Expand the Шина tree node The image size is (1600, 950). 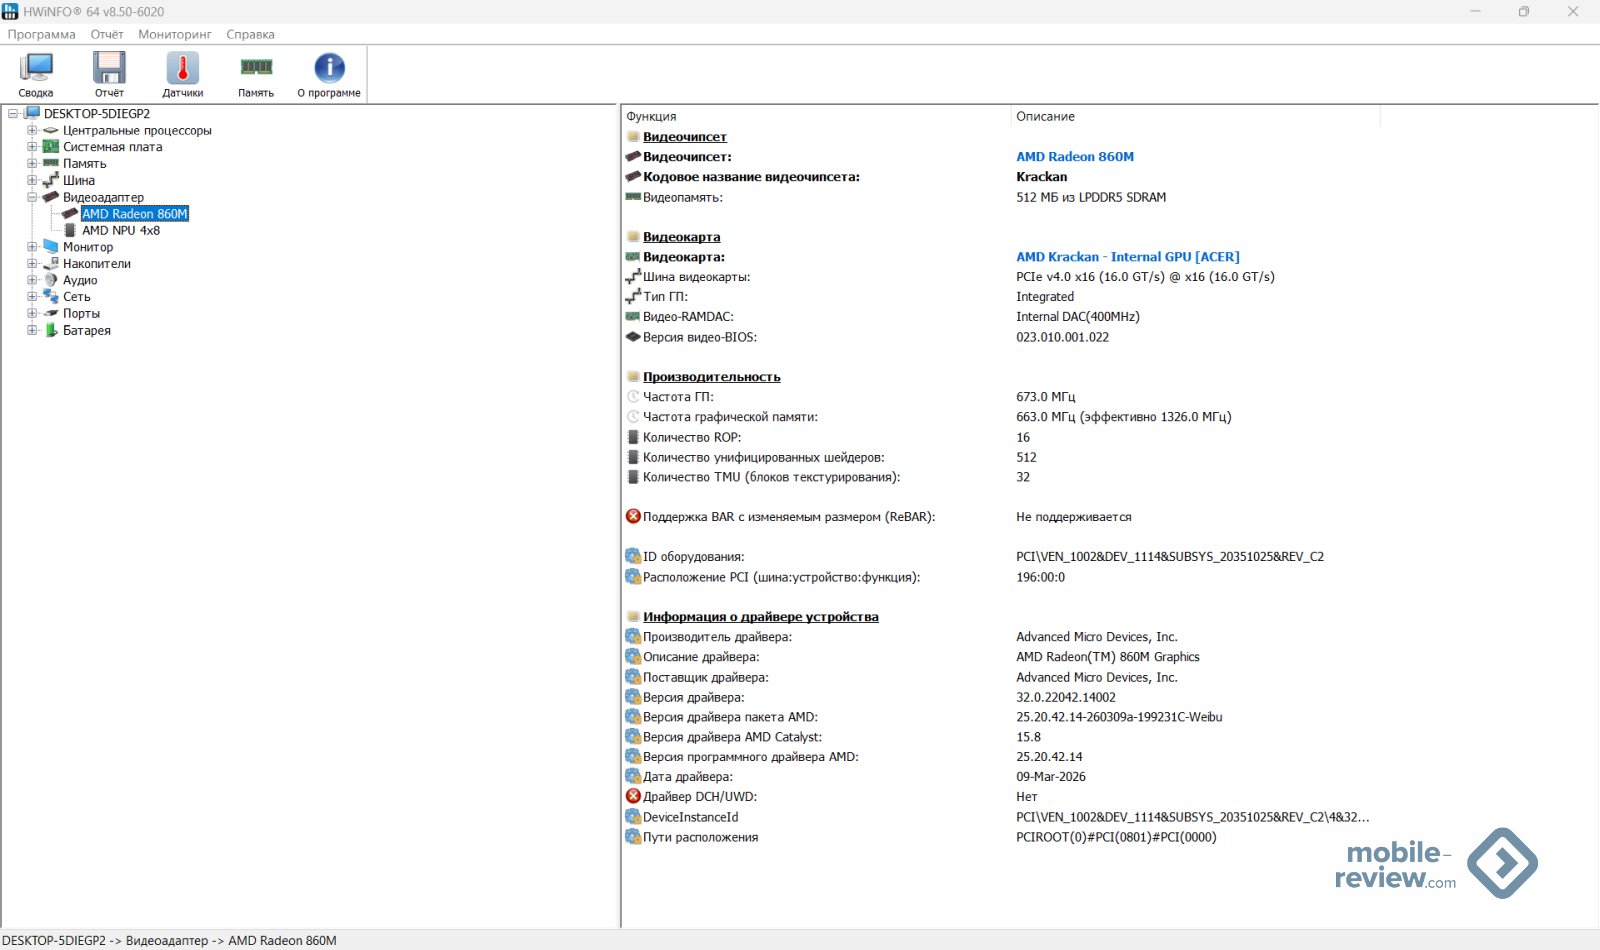[32, 180]
